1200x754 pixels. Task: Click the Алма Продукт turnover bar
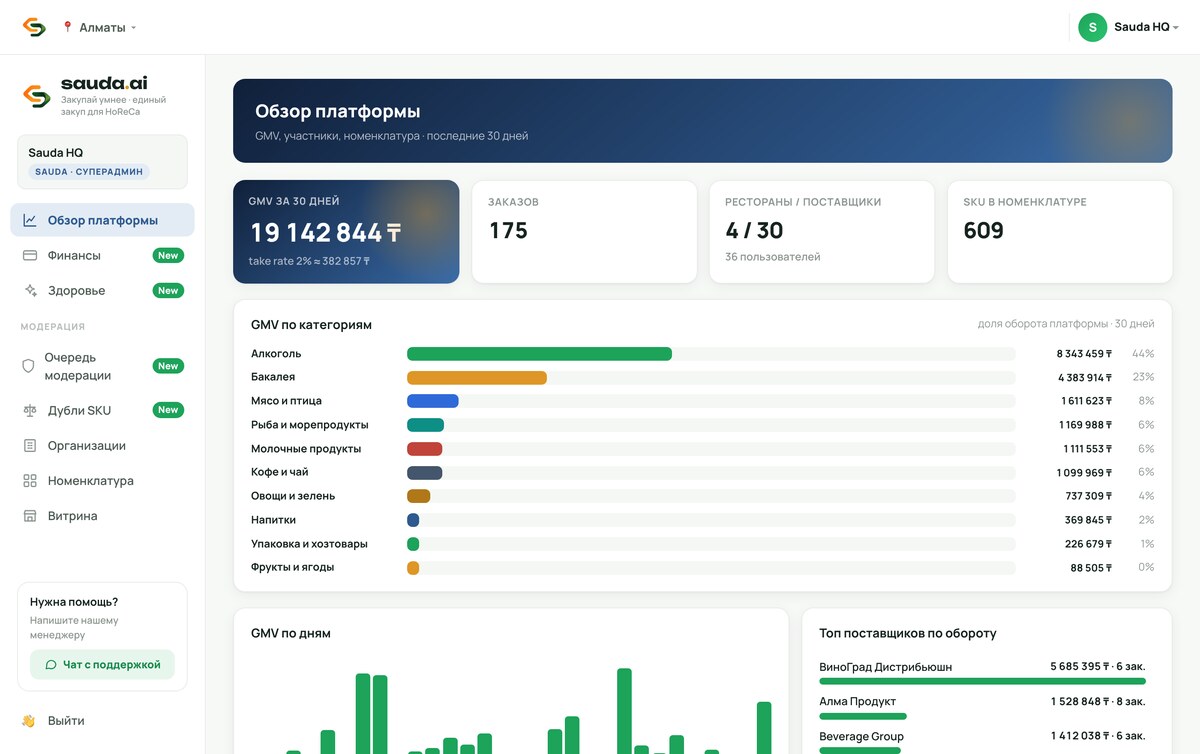coord(863,716)
